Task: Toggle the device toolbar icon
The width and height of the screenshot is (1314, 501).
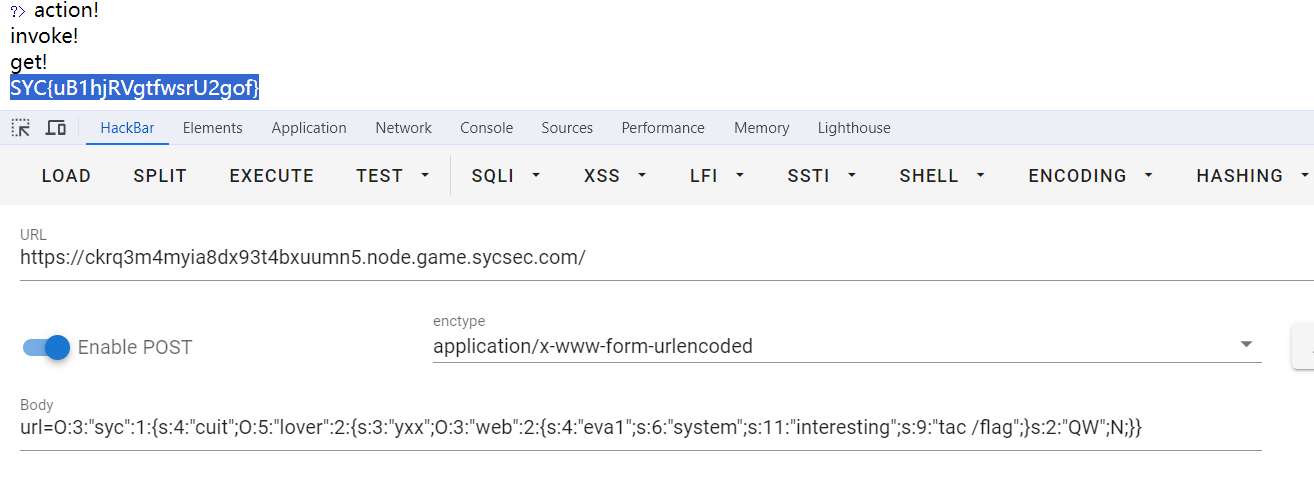Action: (x=56, y=128)
